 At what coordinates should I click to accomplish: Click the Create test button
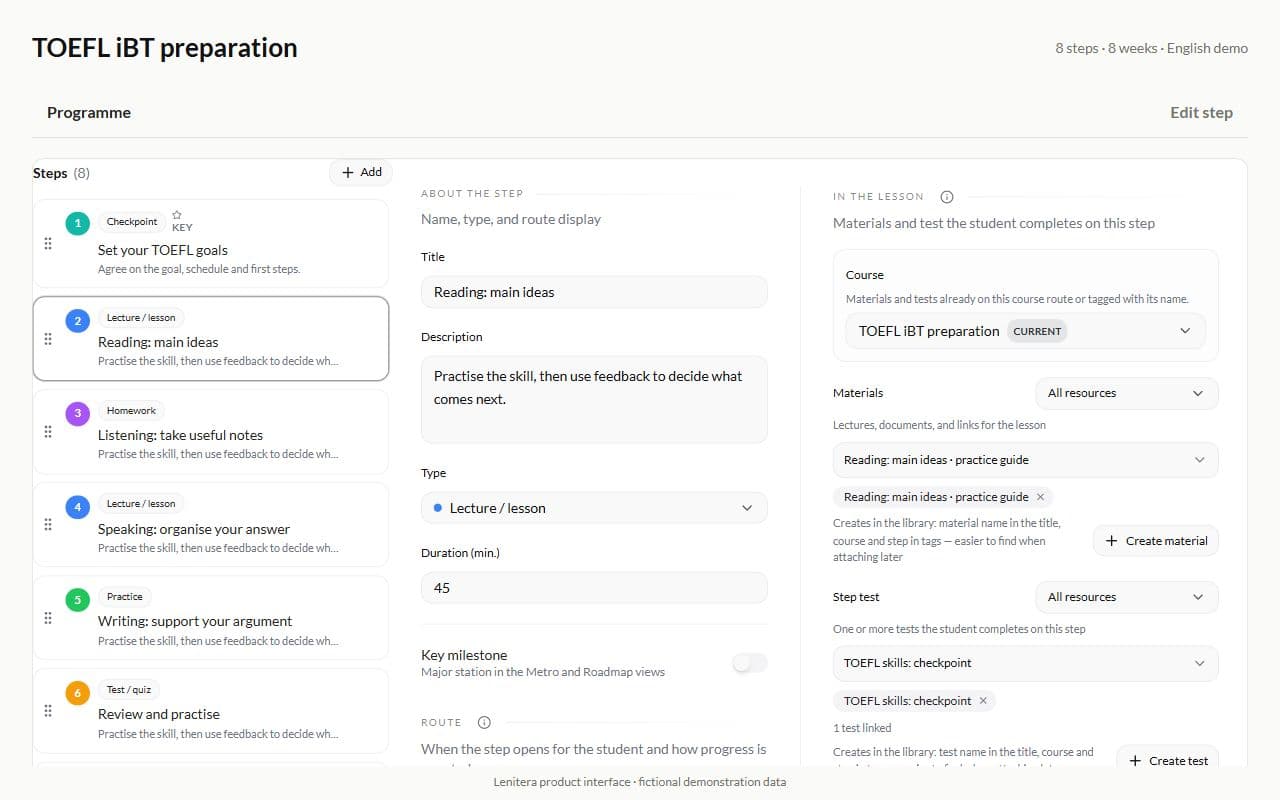1168,760
